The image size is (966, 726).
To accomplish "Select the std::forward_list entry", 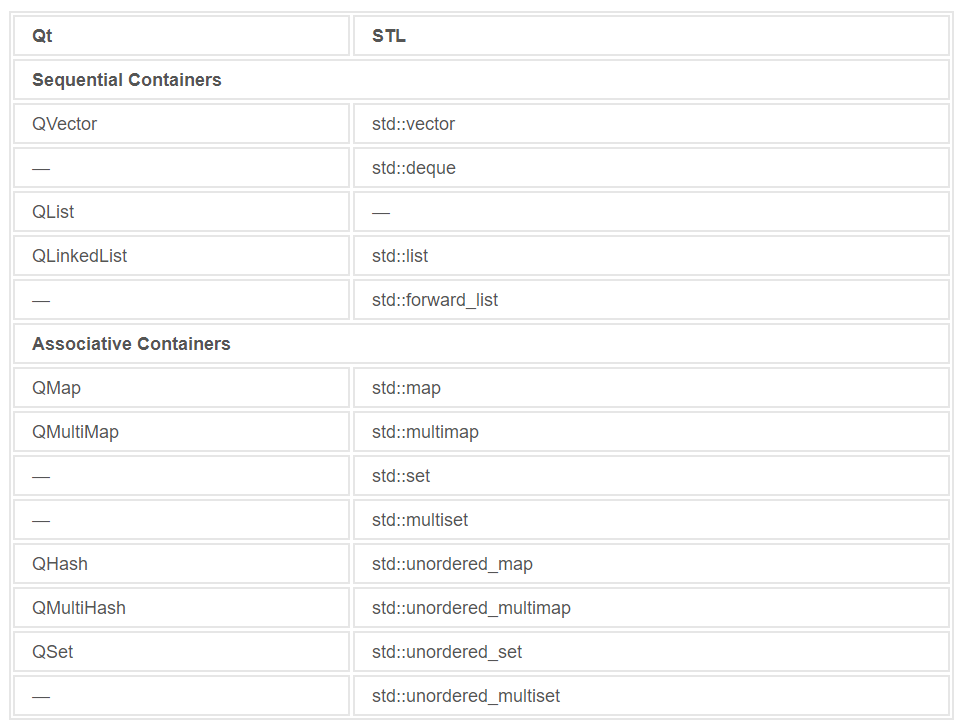I will pos(435,300).
